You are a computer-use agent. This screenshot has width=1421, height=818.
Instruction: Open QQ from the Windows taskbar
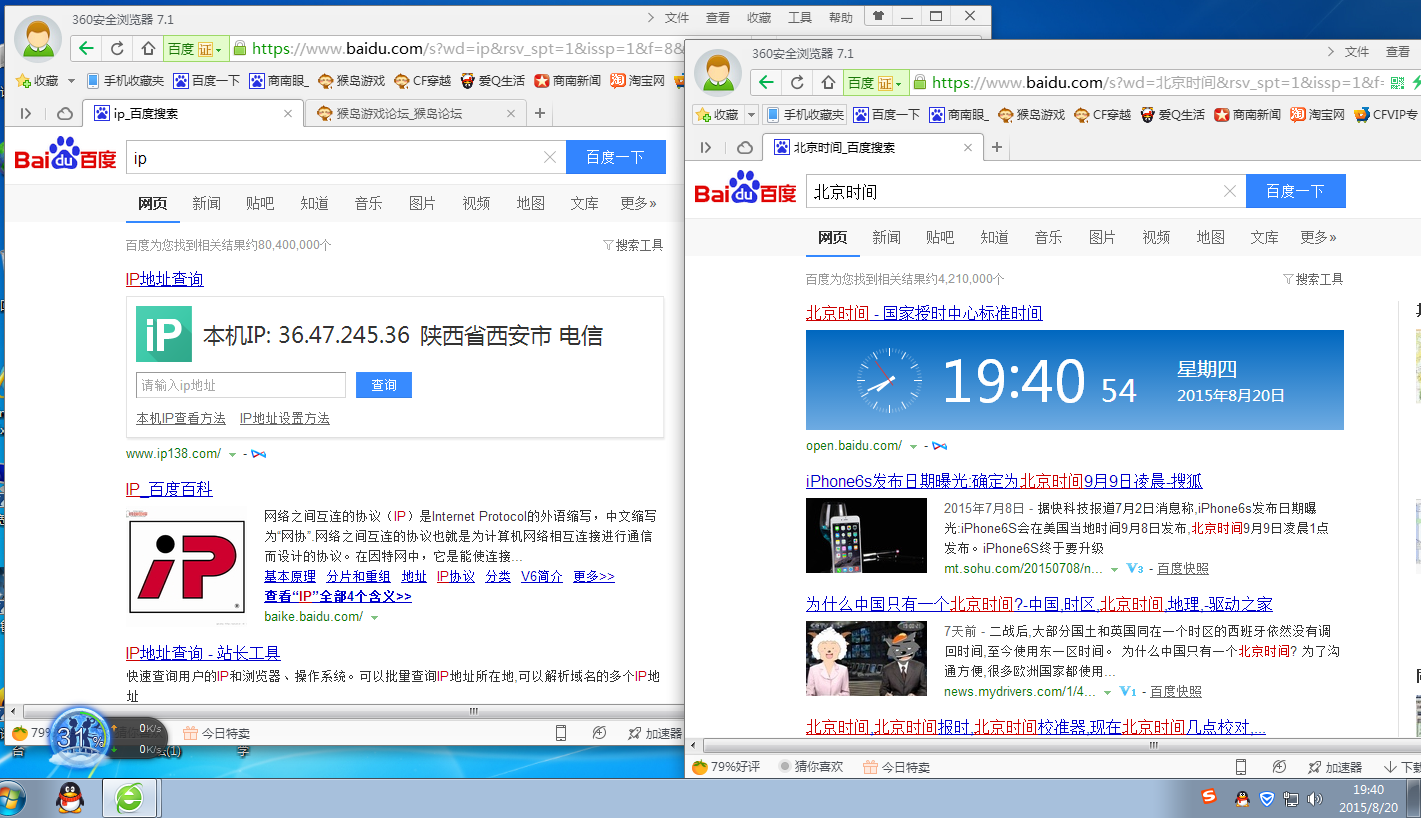pyautogui.click(x=69, y=798)
